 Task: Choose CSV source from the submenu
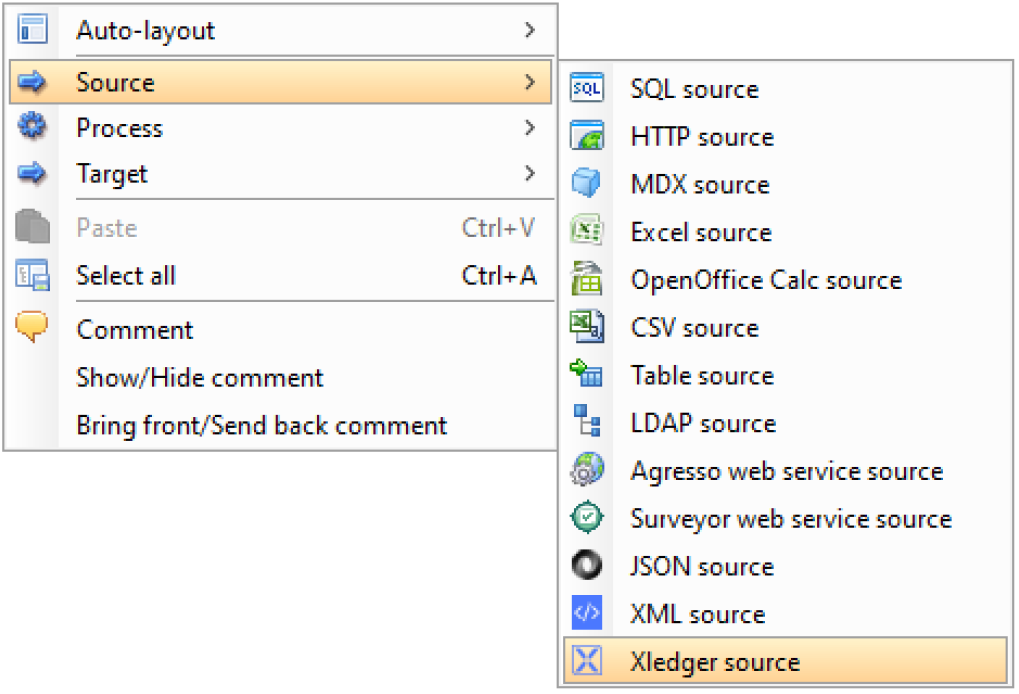click(x=694, y=328)
